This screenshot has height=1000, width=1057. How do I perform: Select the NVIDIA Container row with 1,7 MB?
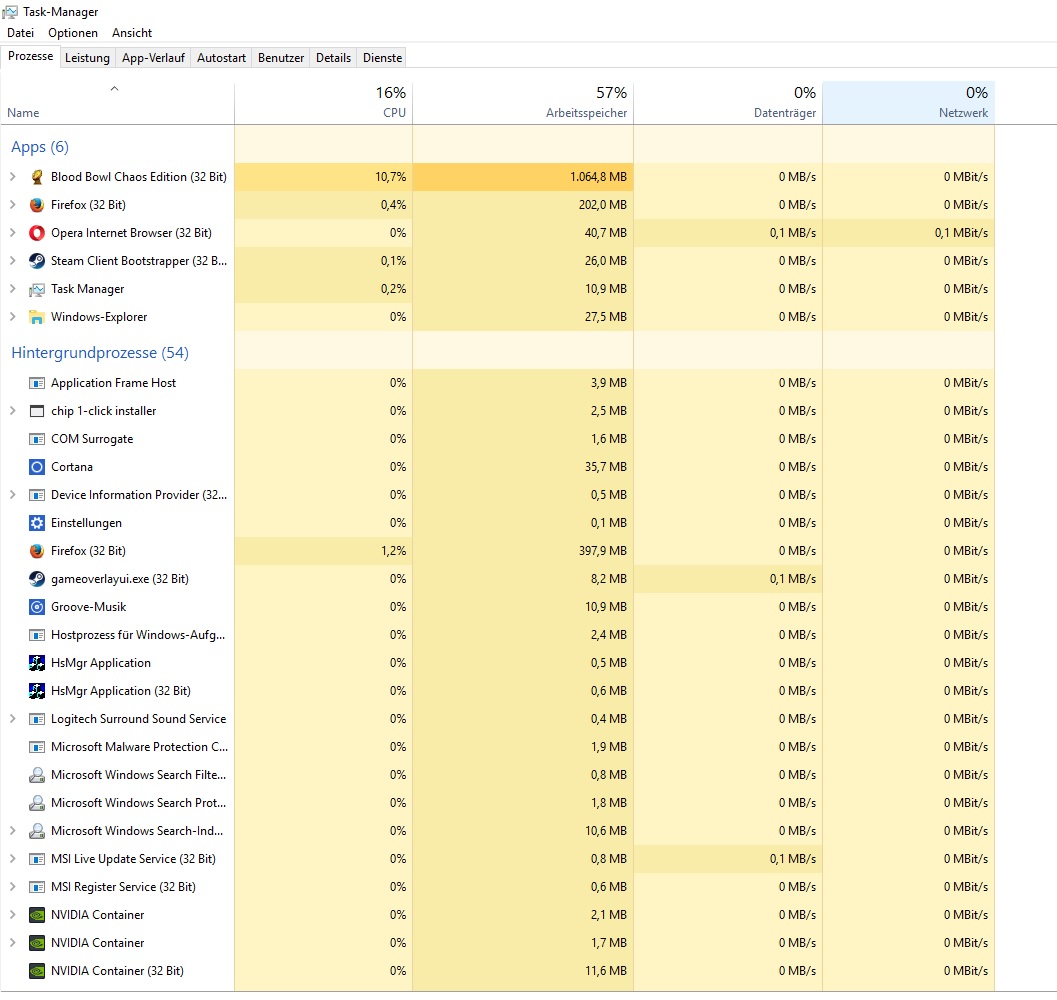point(497,943)
